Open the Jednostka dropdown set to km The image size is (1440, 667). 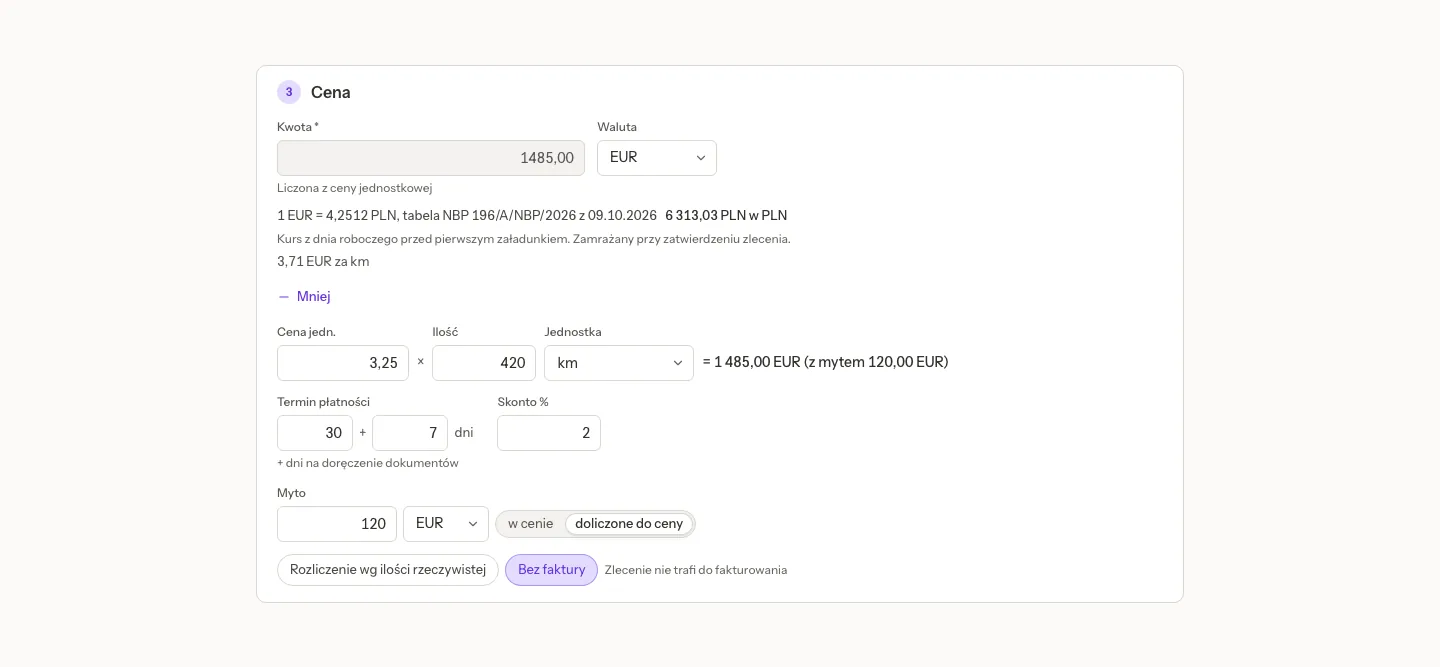point(619,363)
